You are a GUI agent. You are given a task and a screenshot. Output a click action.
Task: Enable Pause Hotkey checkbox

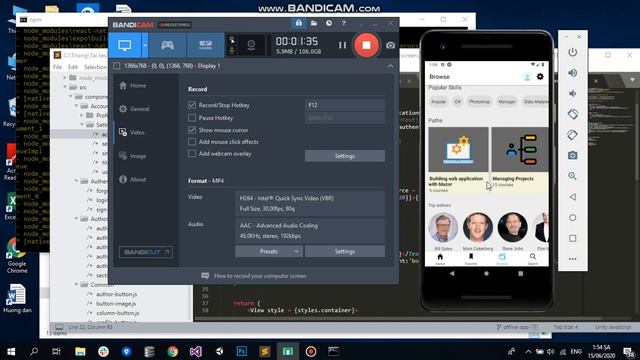click(x=192, y=118)
